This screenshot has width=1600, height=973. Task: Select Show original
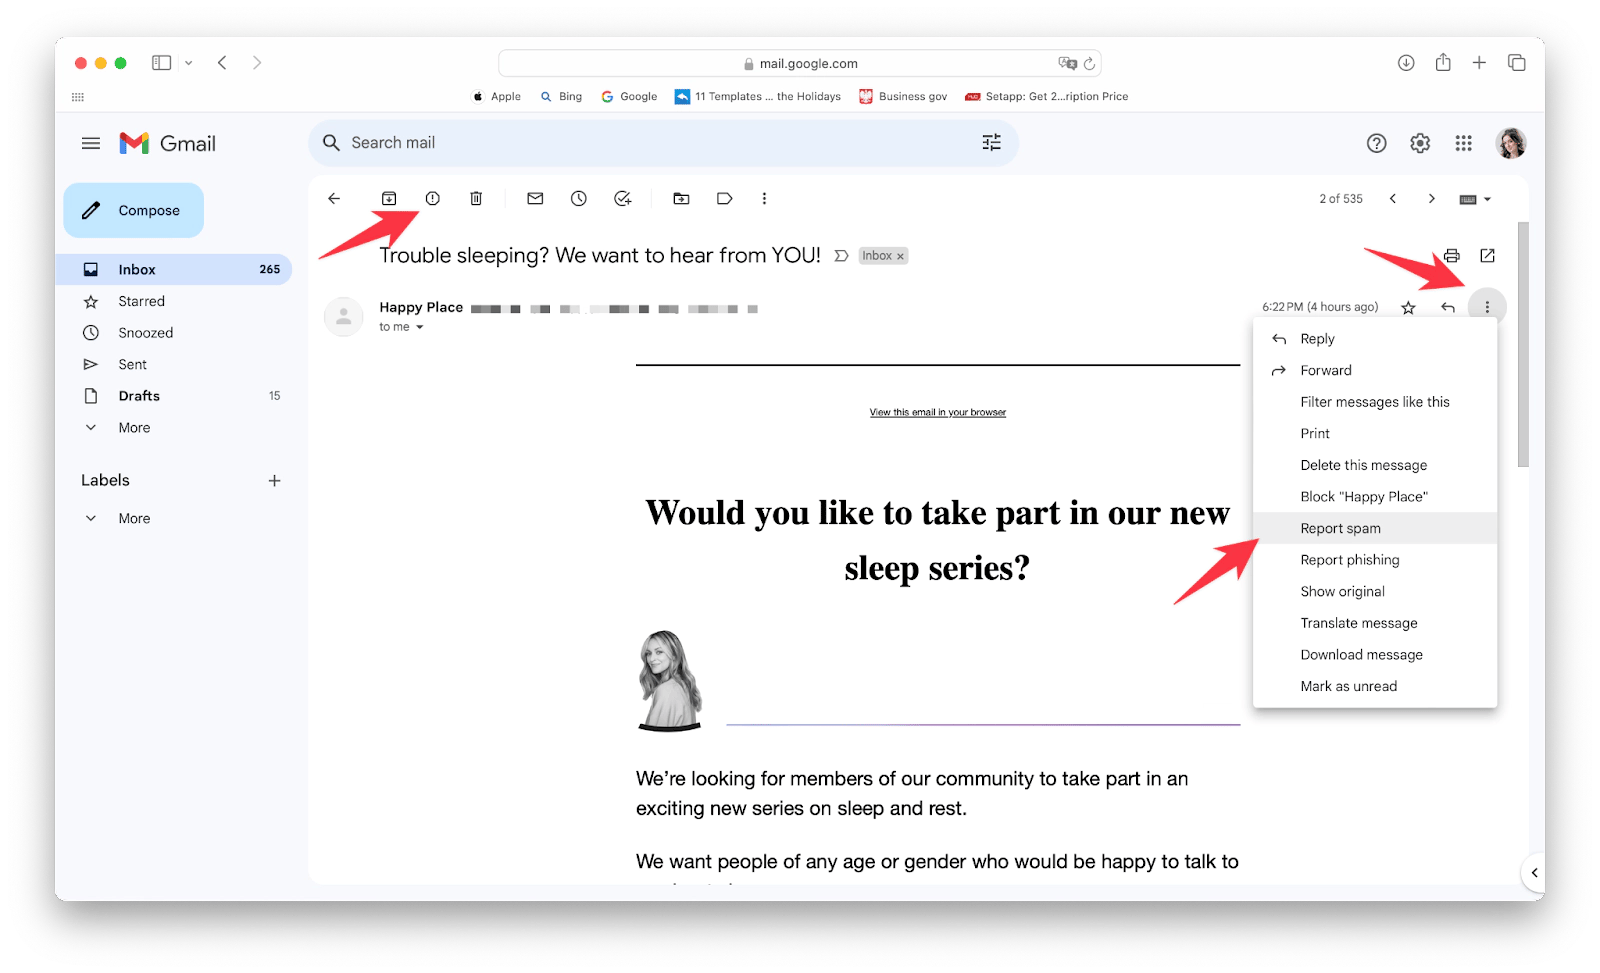click(x=1375, y=592)
